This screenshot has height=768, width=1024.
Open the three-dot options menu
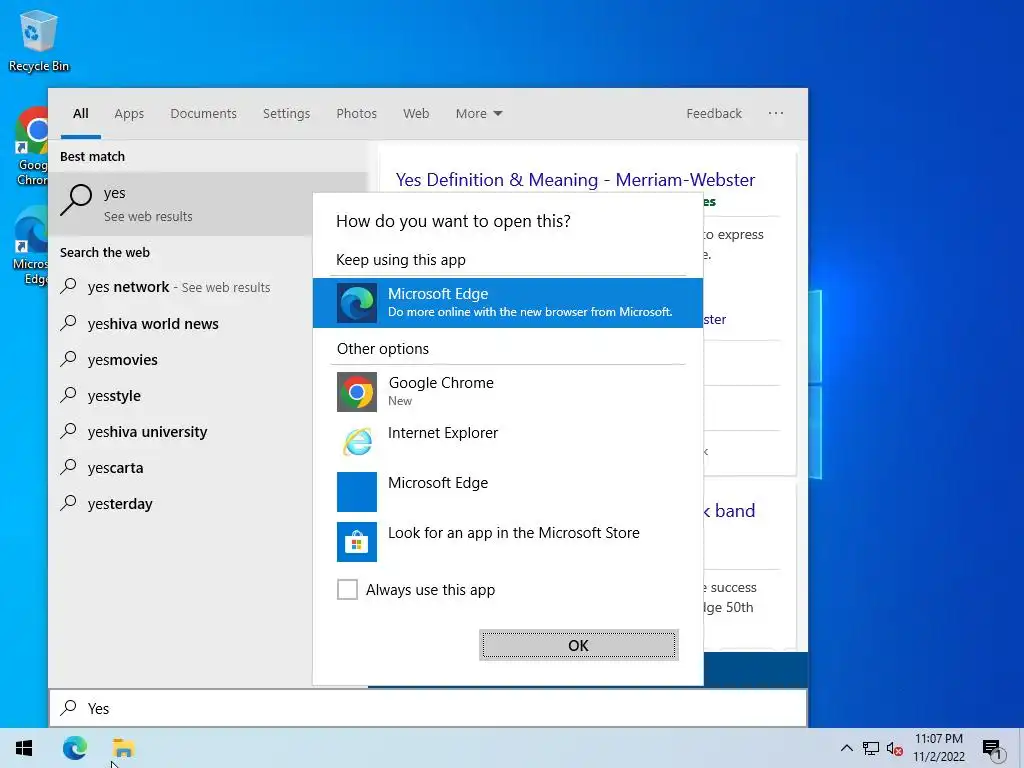[x=775, y=113]
